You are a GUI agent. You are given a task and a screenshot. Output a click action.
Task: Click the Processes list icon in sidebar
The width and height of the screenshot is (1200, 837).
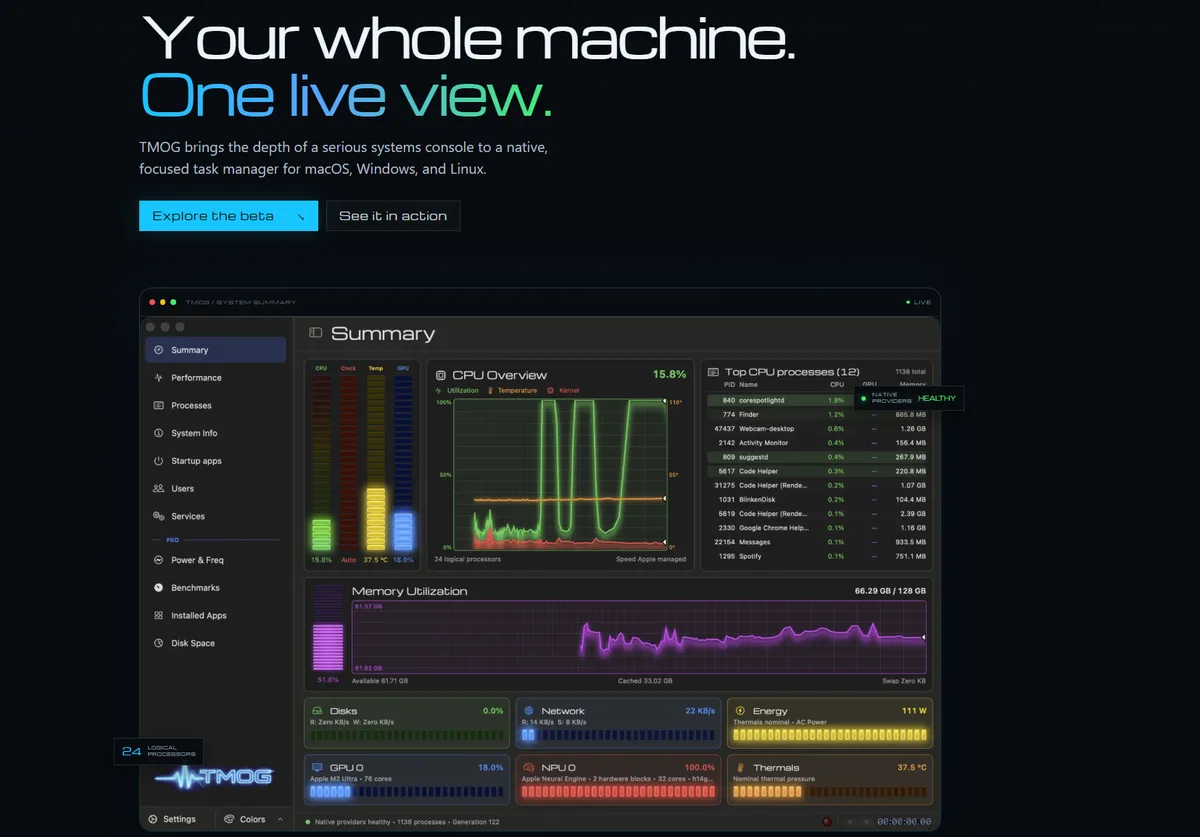coord(159,406)
